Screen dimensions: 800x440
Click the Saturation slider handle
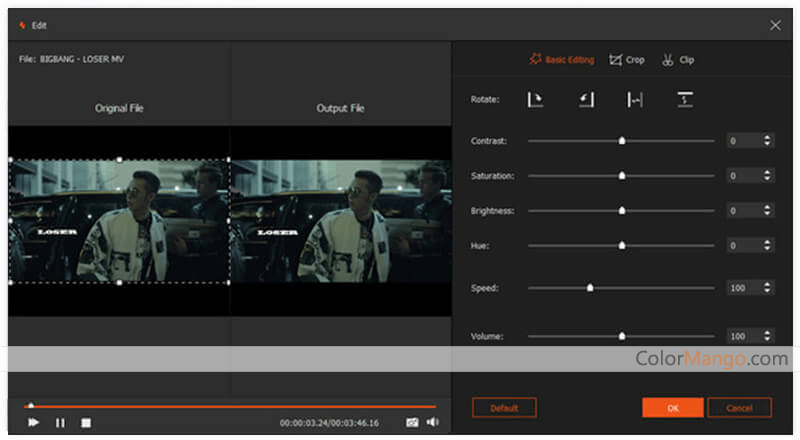tap(621, 176)
